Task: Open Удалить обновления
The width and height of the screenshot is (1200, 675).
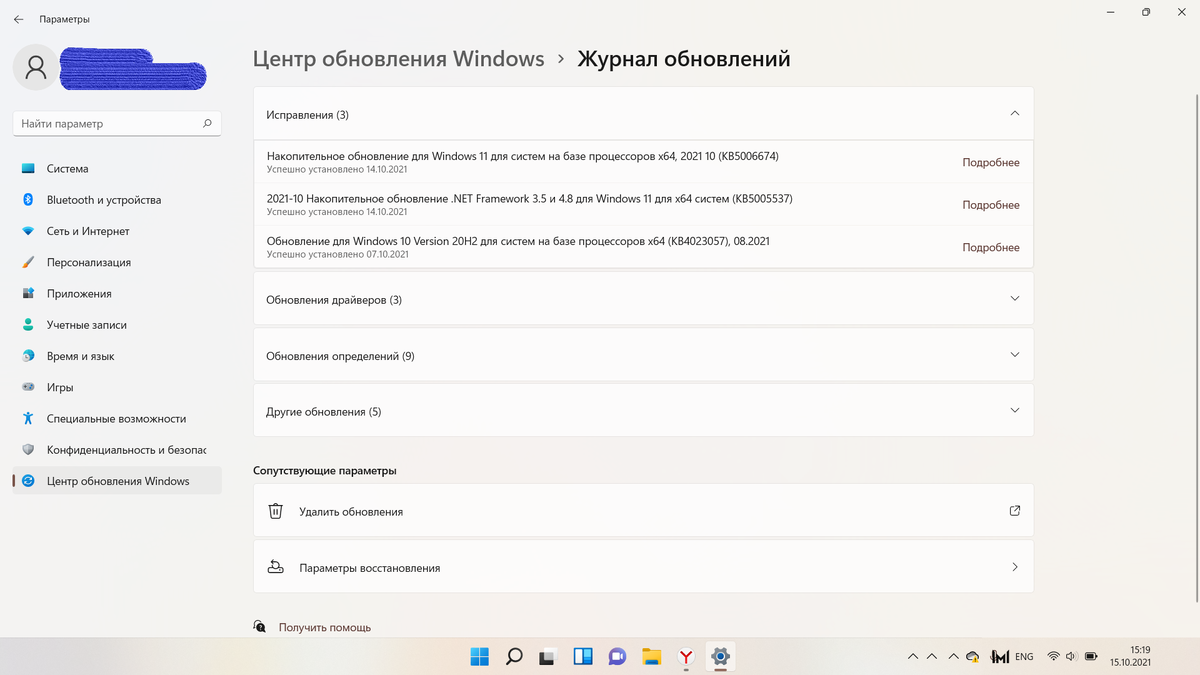Action: pyautogui.click(x=643, y=511)
